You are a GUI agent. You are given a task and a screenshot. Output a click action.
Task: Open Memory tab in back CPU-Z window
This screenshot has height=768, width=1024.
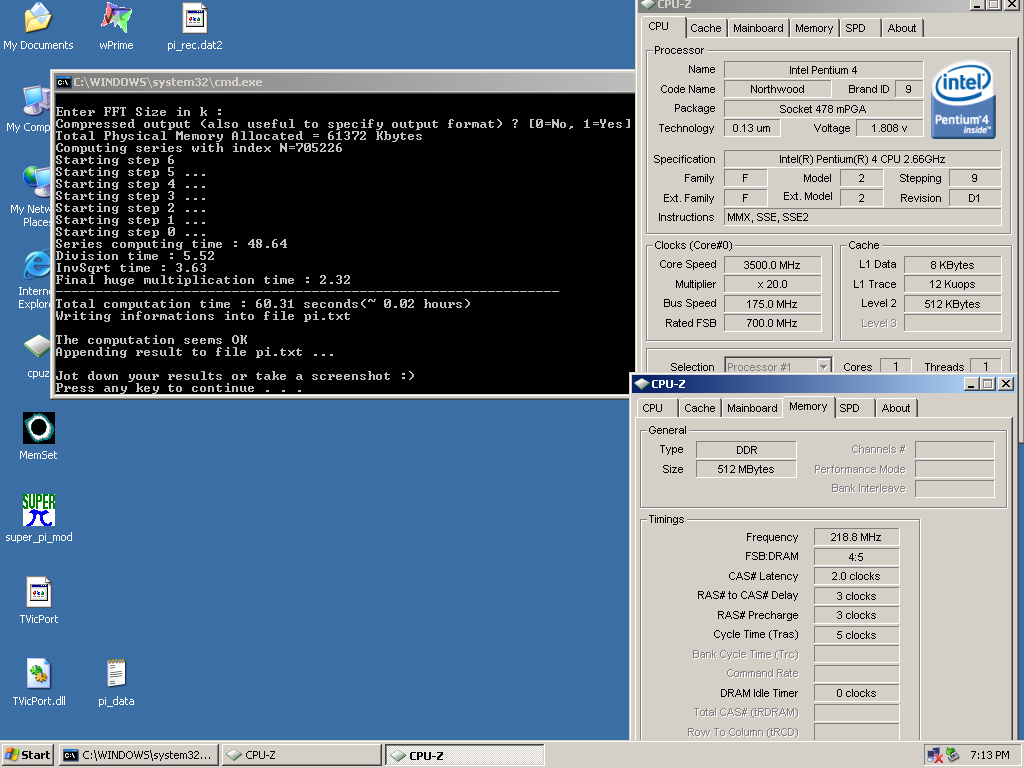pos(814,28)
